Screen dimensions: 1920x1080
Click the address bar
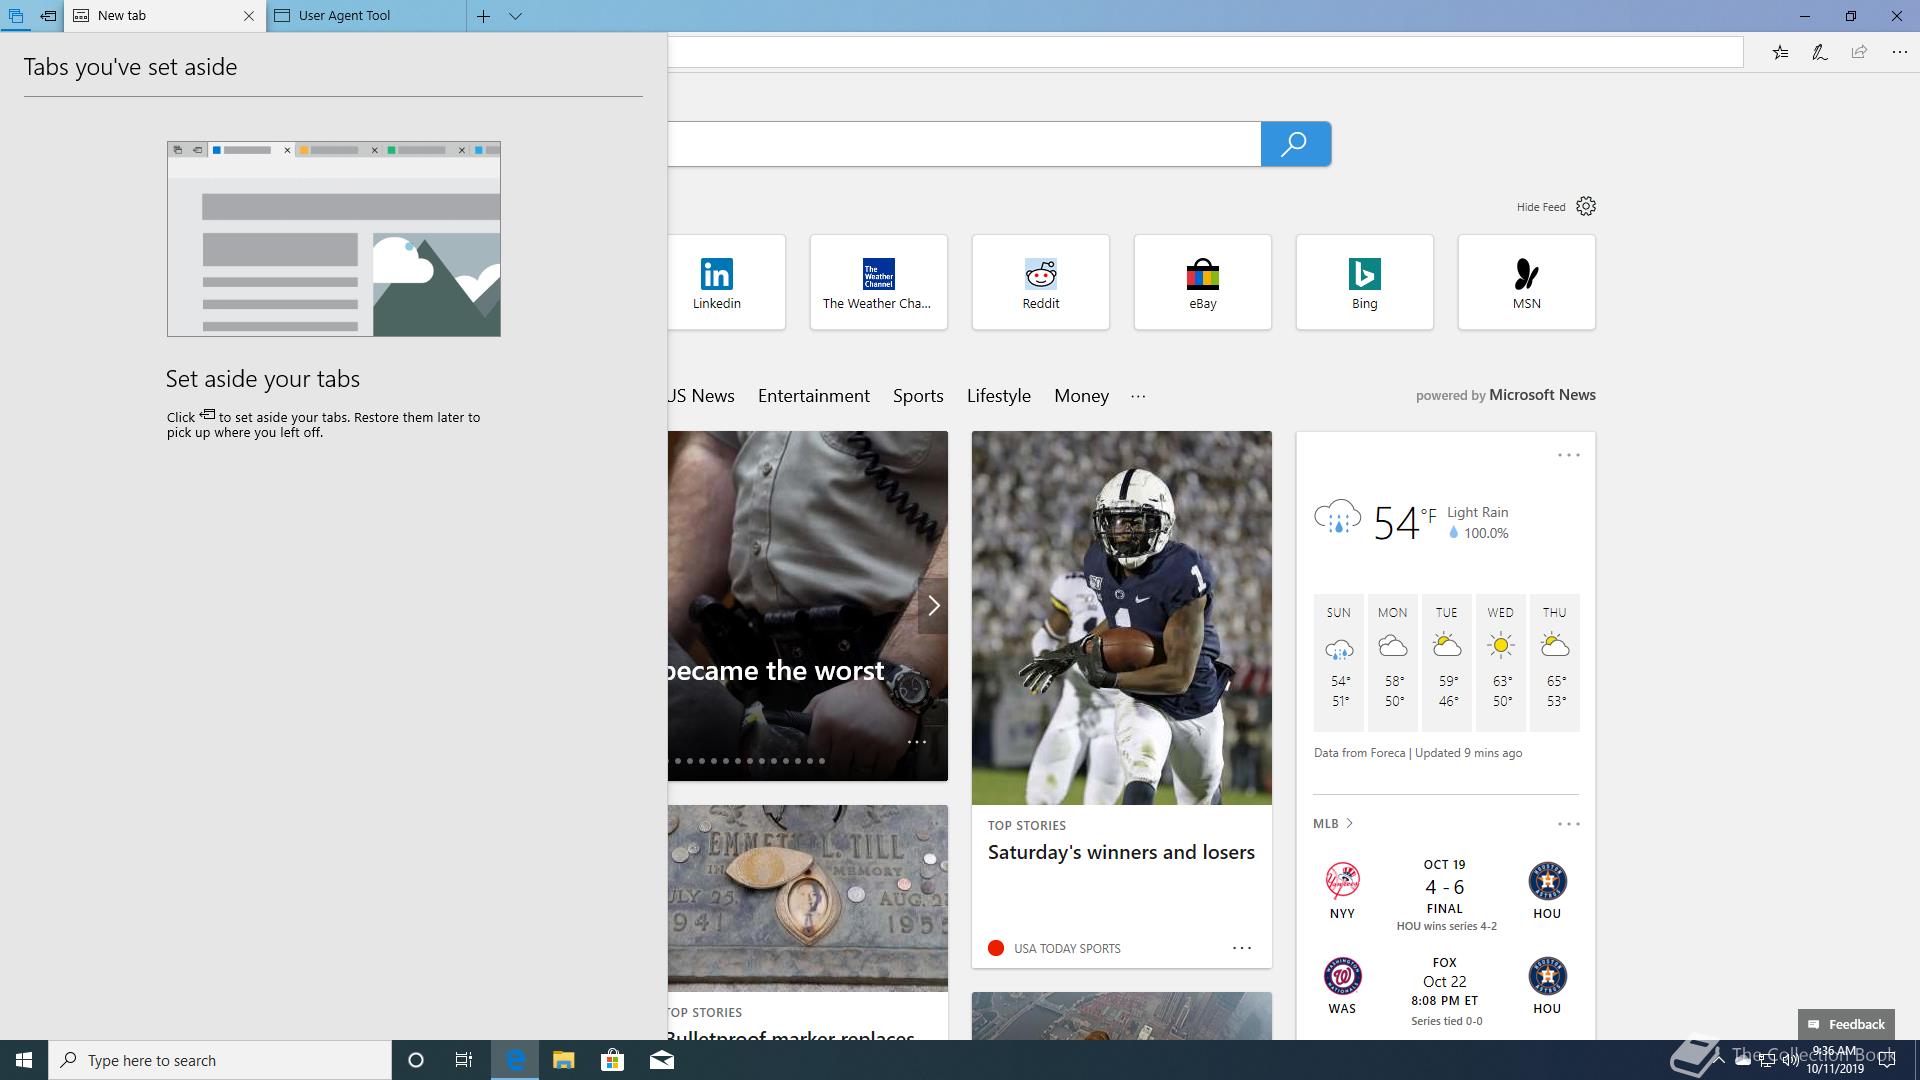1205,52
